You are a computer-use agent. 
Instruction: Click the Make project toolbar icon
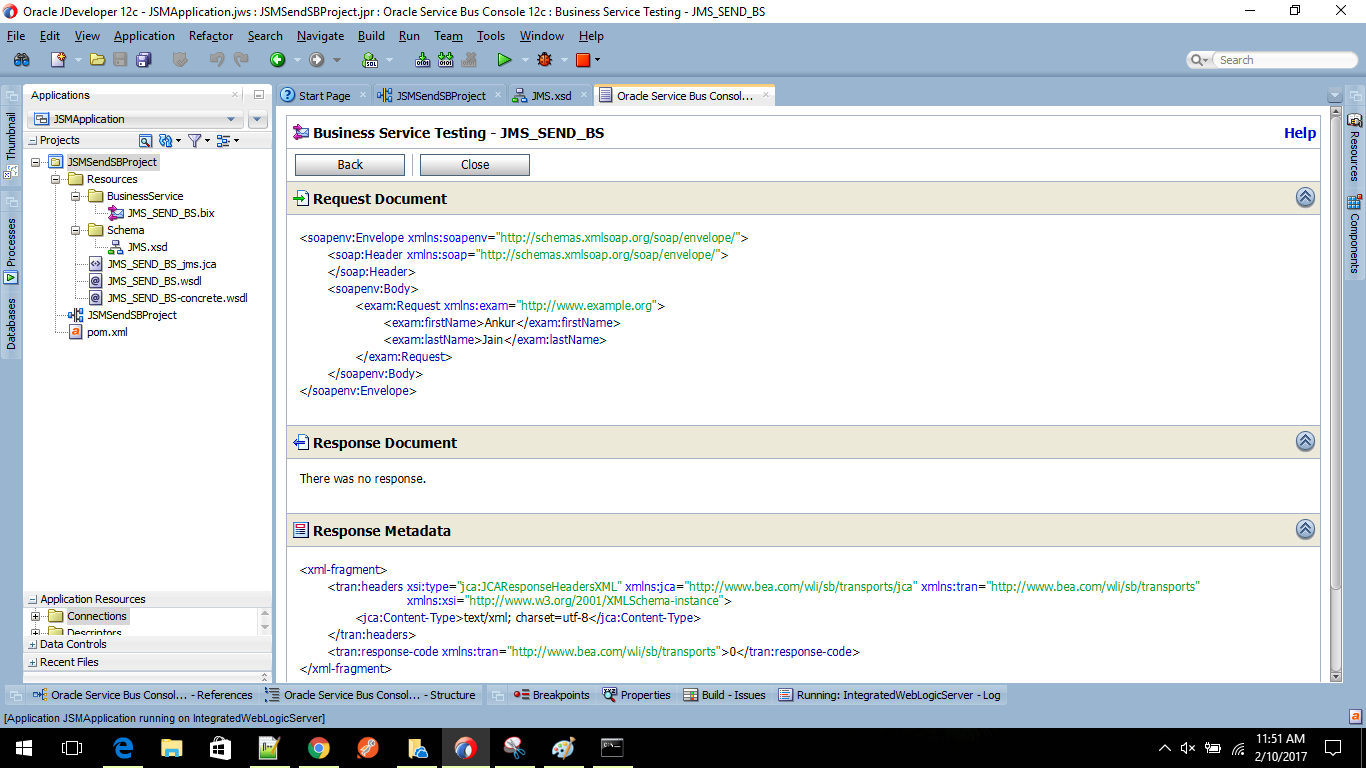point(422,60)
